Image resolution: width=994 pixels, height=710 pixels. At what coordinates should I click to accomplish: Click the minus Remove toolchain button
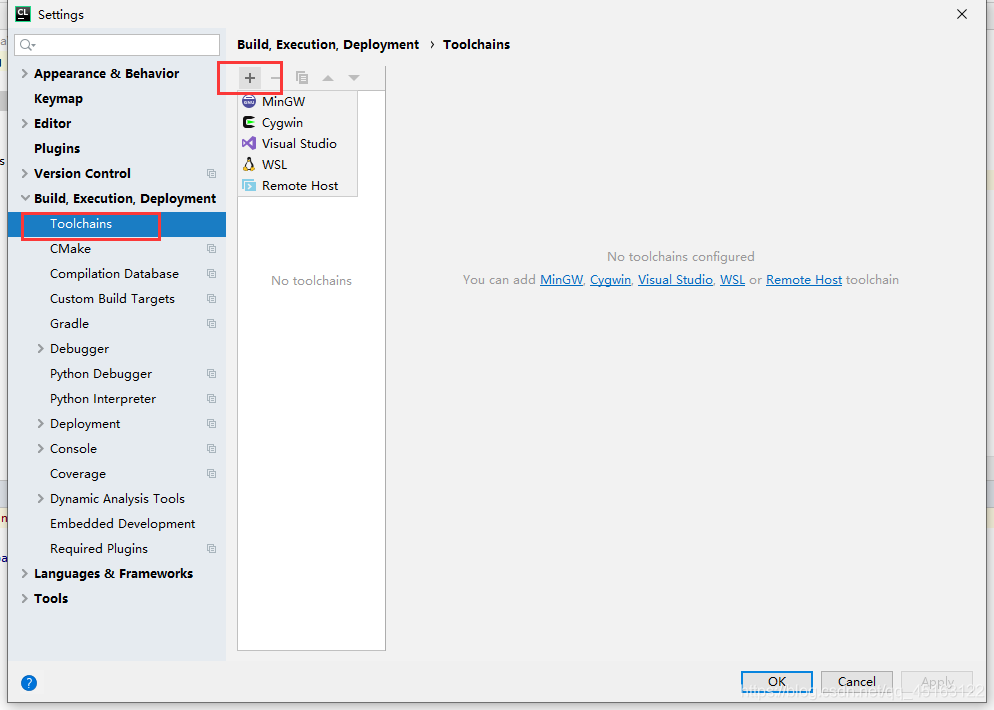[x=276, y=78]
